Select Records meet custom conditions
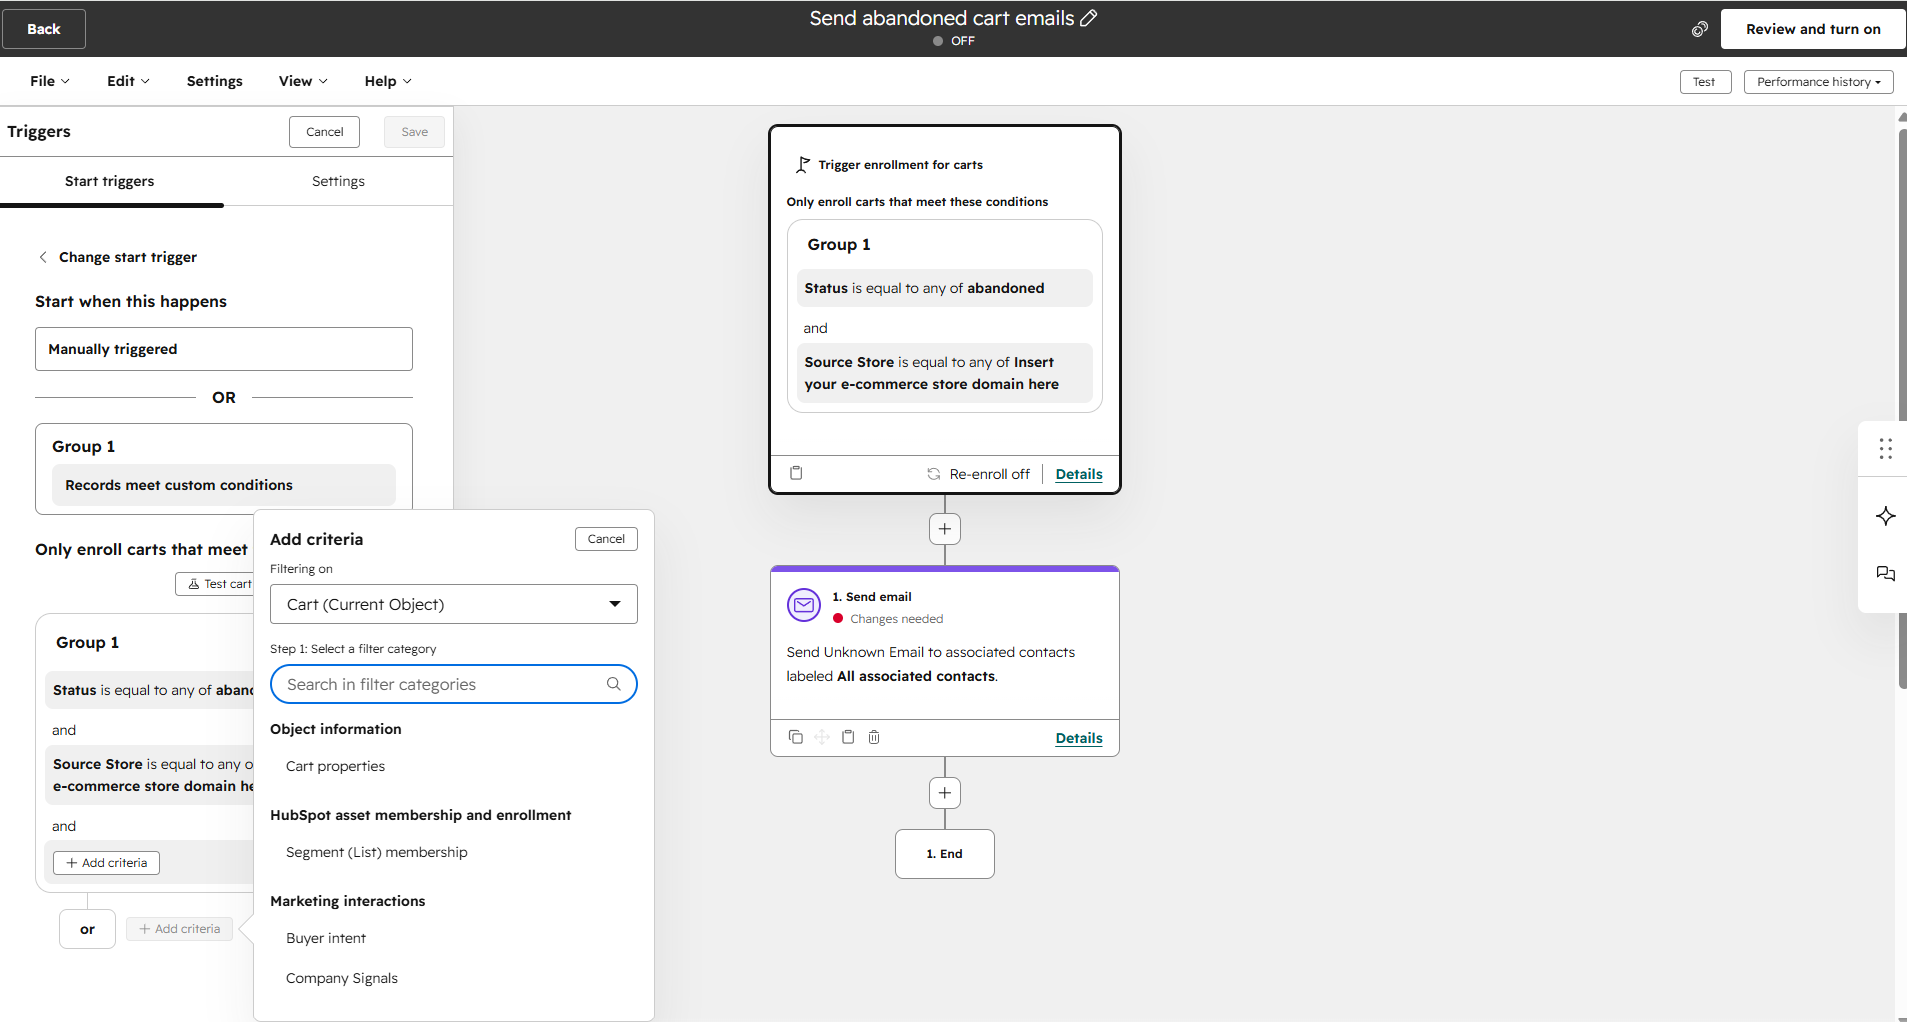Image resolution: width=1907 pixels, height=1022 pixels. point(224,485)
